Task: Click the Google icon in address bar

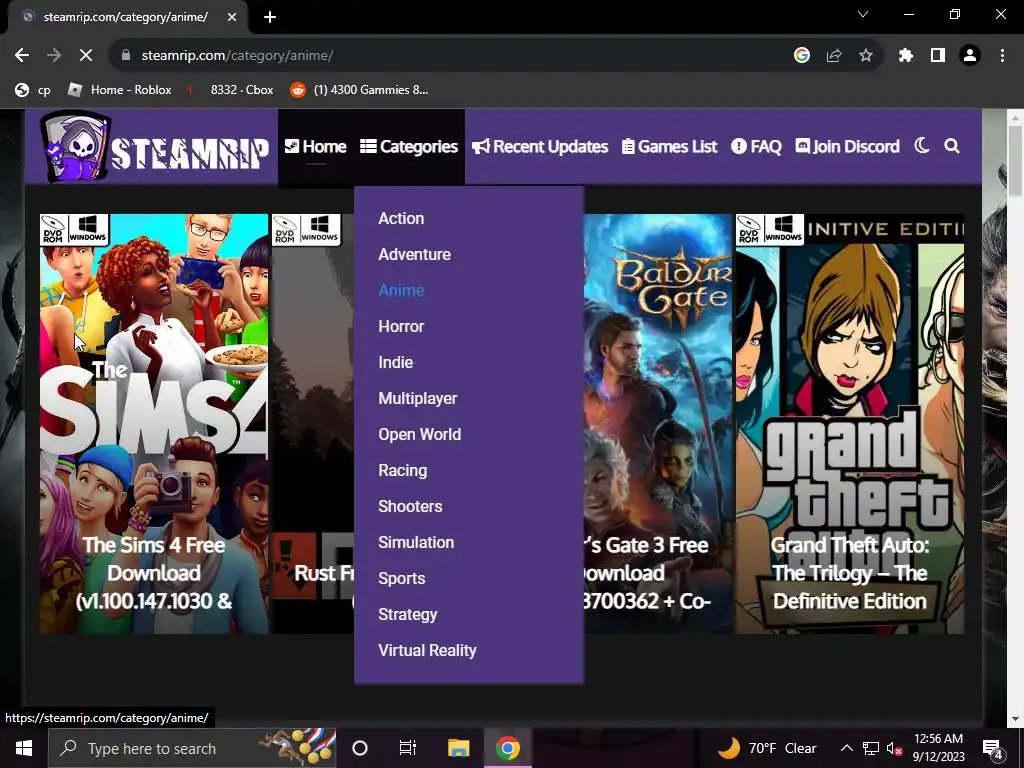Action: pos(802,56)
